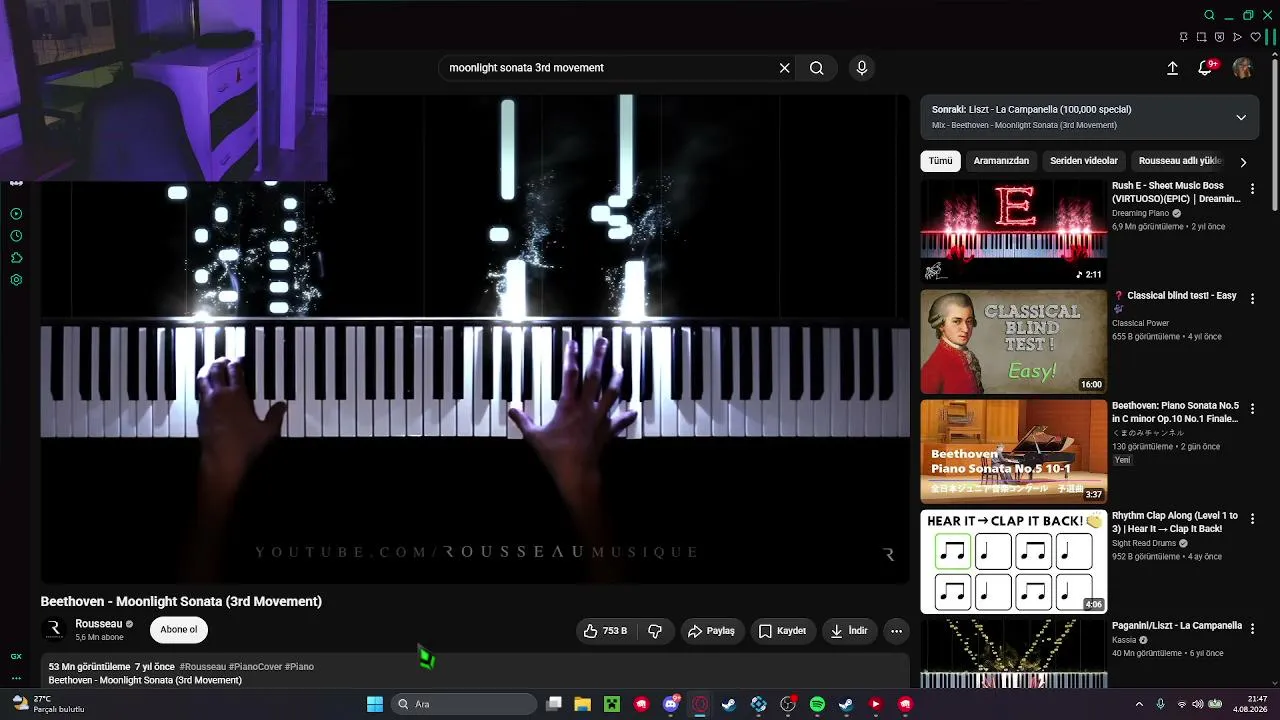Show hidden system tray icons
Screen dimensions: 1280x720
pos(1139,704)
